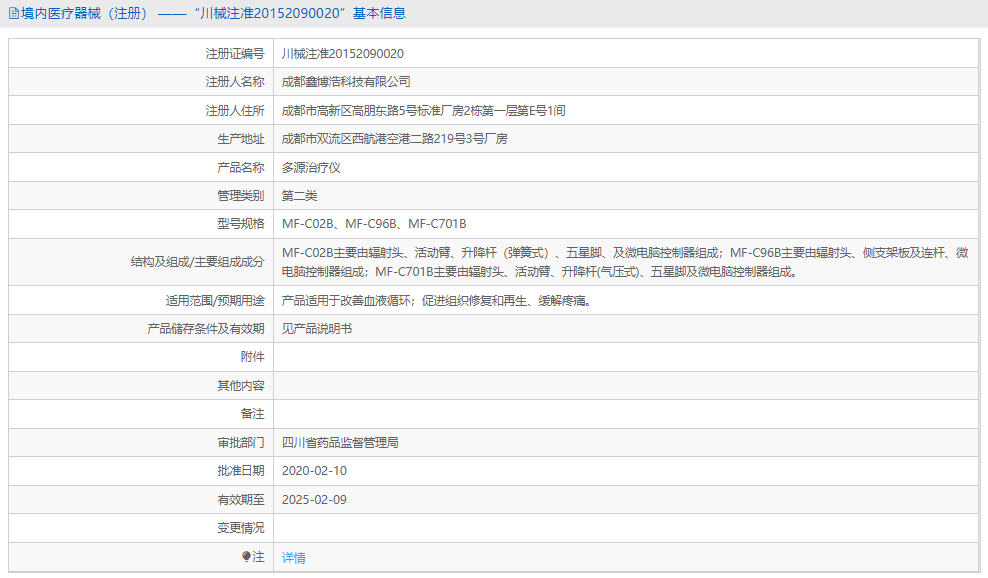Click the 注册证编号 label
The image size is (988, 578).
(x=235, y=54)
